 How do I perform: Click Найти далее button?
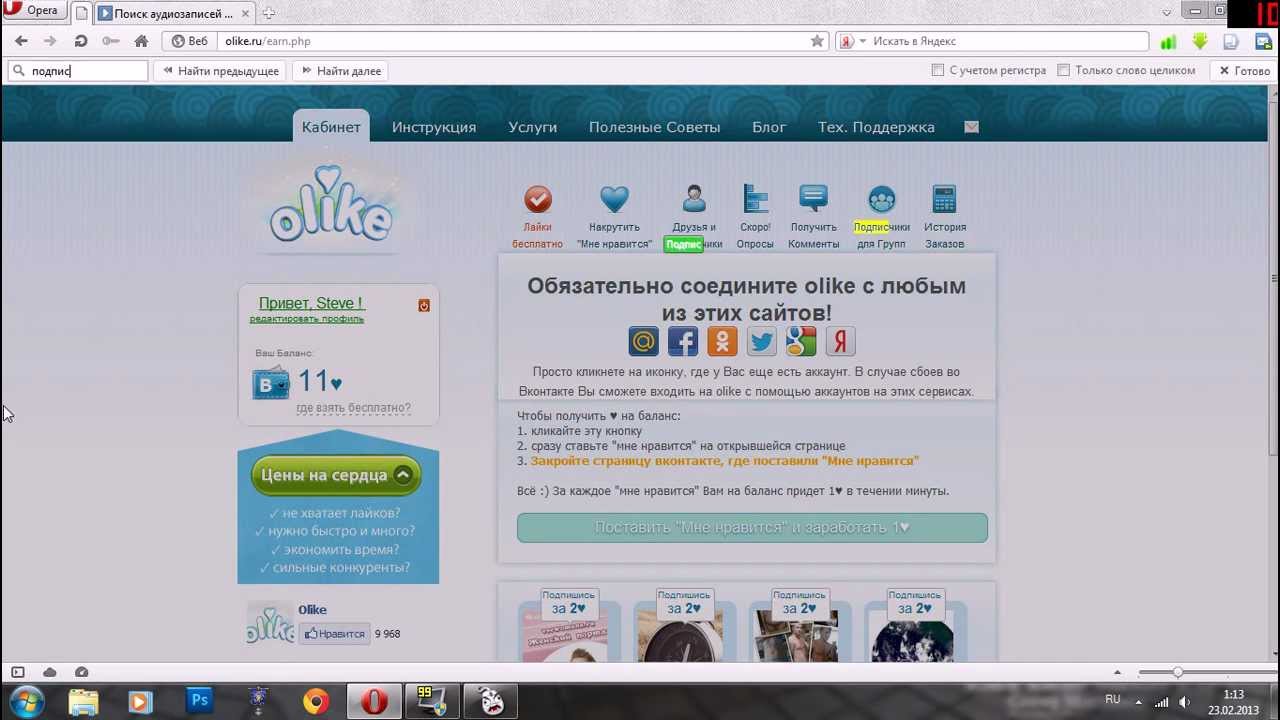tap(341, 71)
